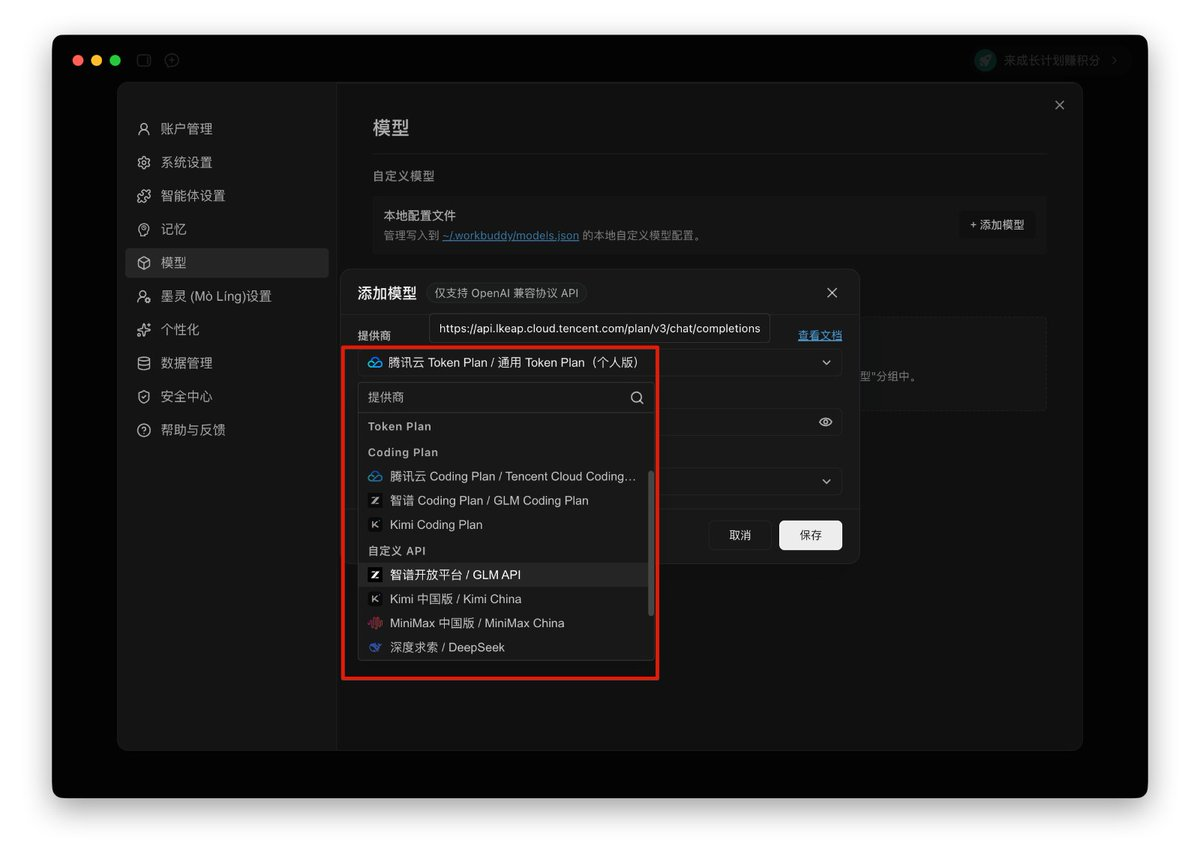The width and height of the screenshot is (1200, 868).
Task: Click the 来成长计划赚积分 button
Action: (1048, 61)
